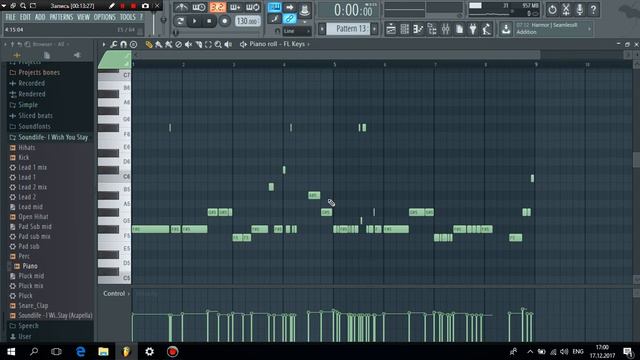Open the Playlist view
The image size is (640, 360).
click(x=391, y=29)
